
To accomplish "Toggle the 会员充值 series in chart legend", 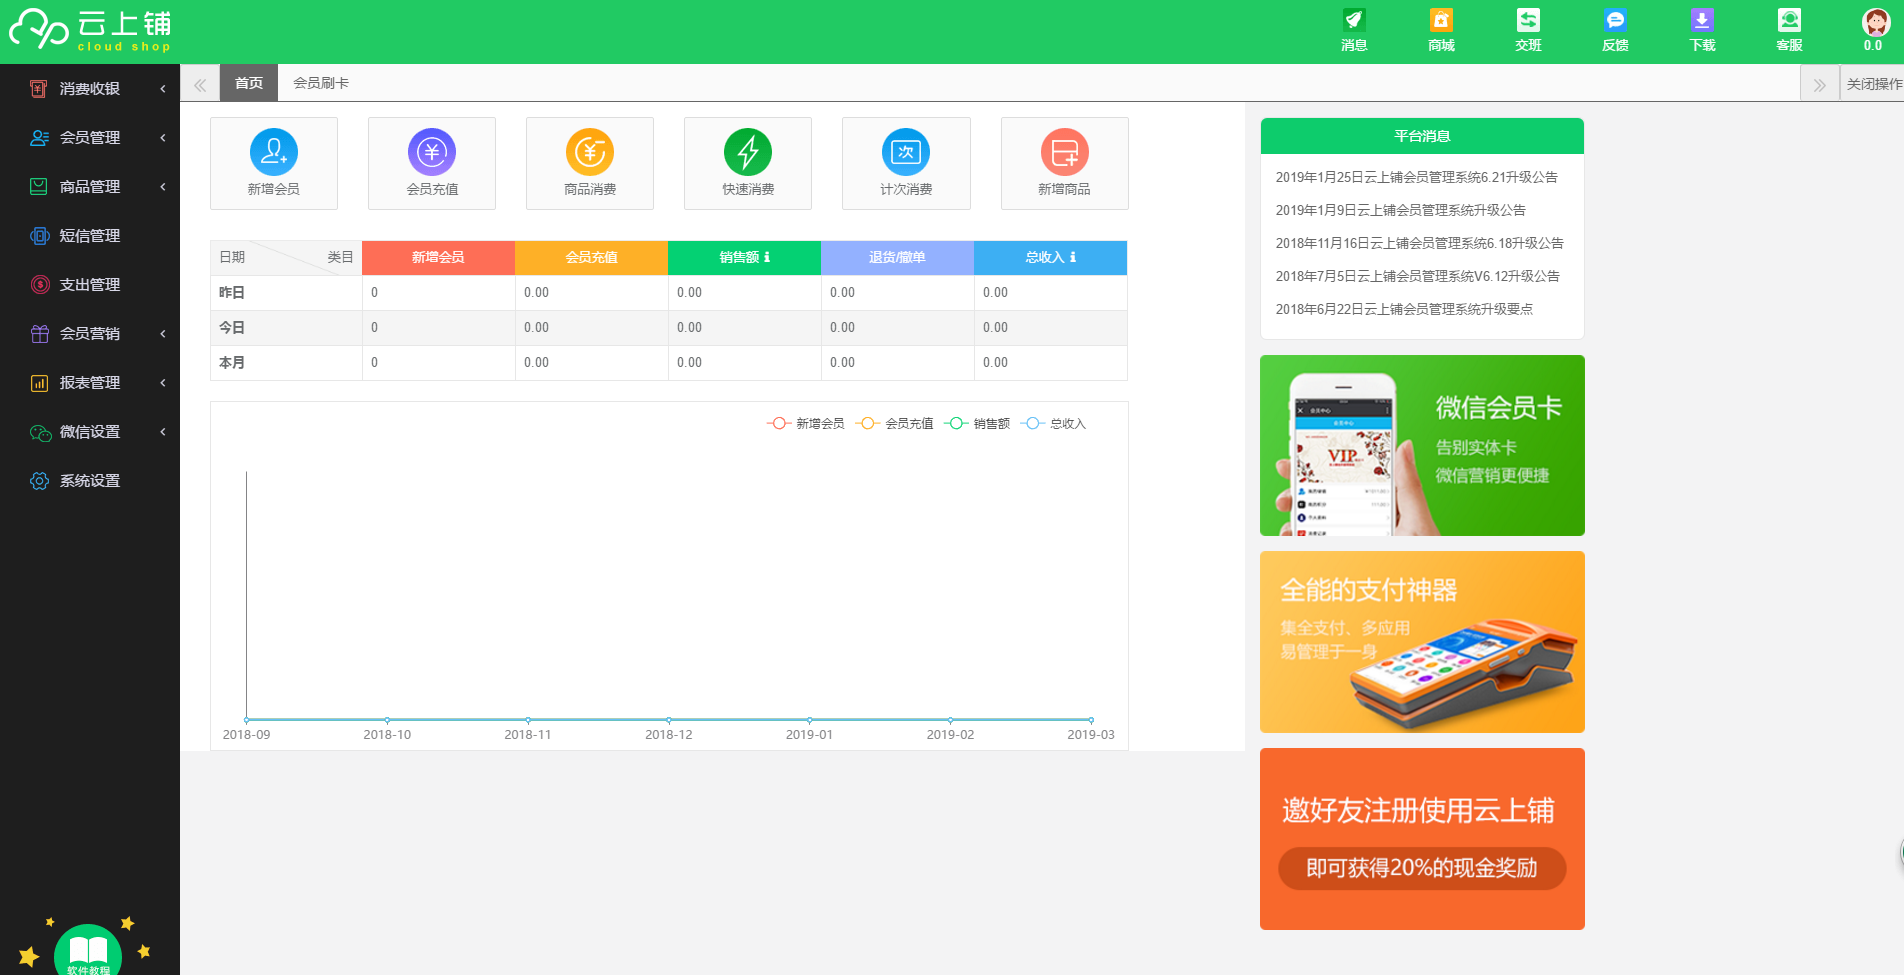I will pyautogui.click(x=894, y=424).
